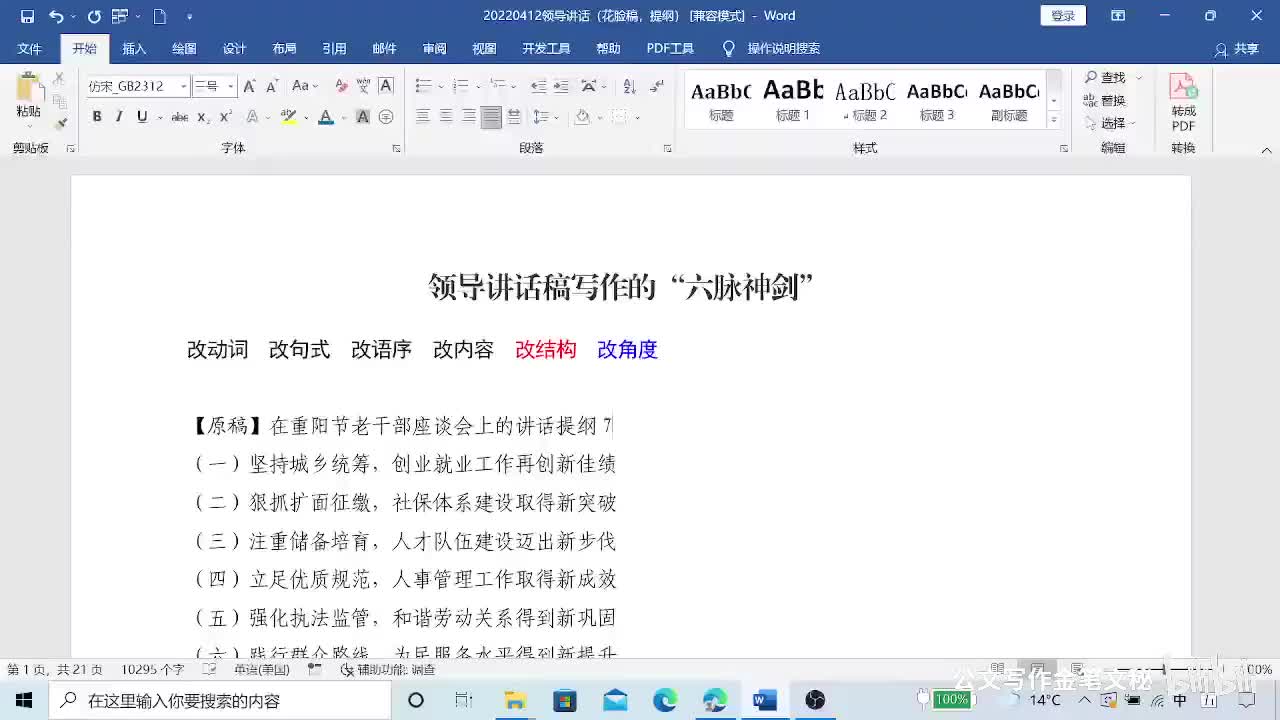Toggle justify alignment

(491, 117)
